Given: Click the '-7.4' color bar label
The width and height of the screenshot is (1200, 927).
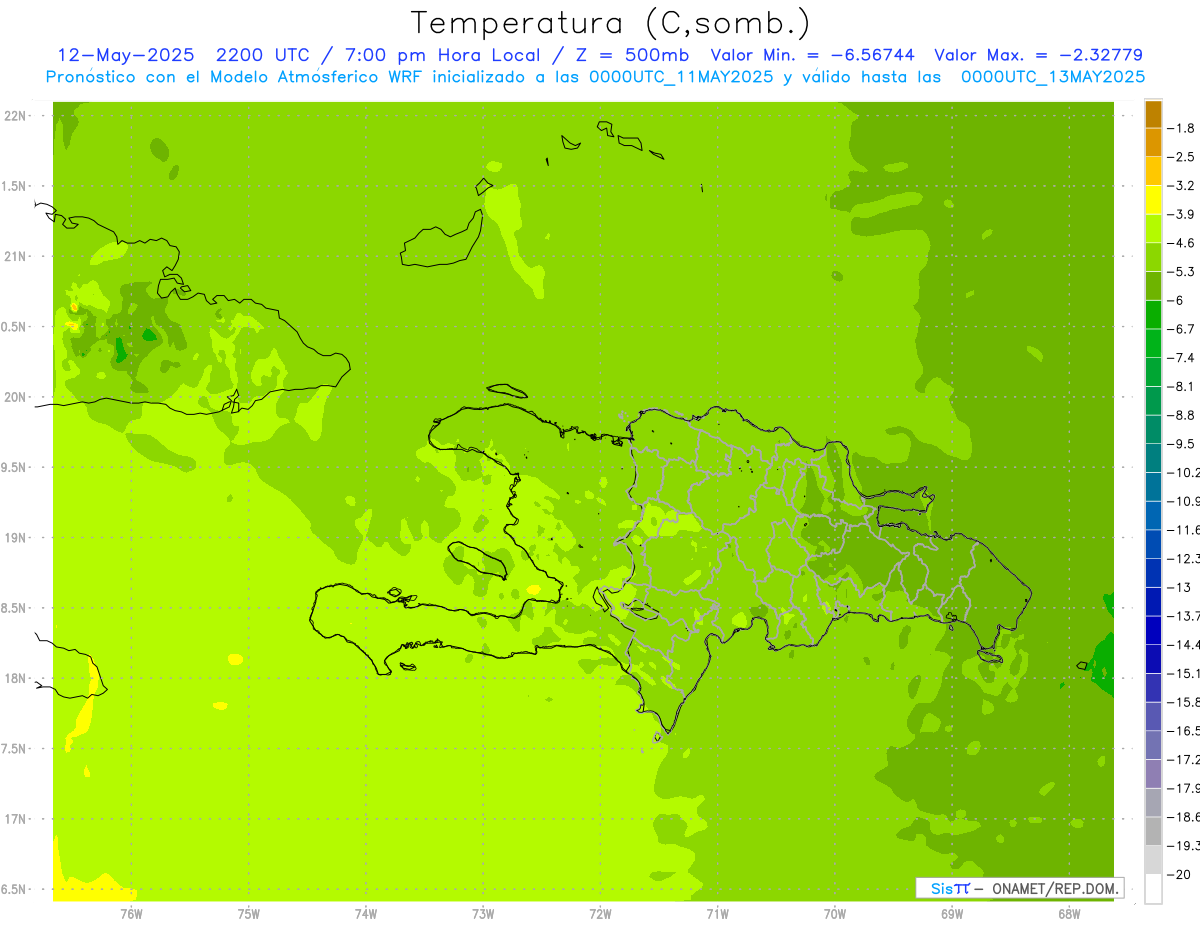Looking at the screenshot, I should click(1183, 358).
